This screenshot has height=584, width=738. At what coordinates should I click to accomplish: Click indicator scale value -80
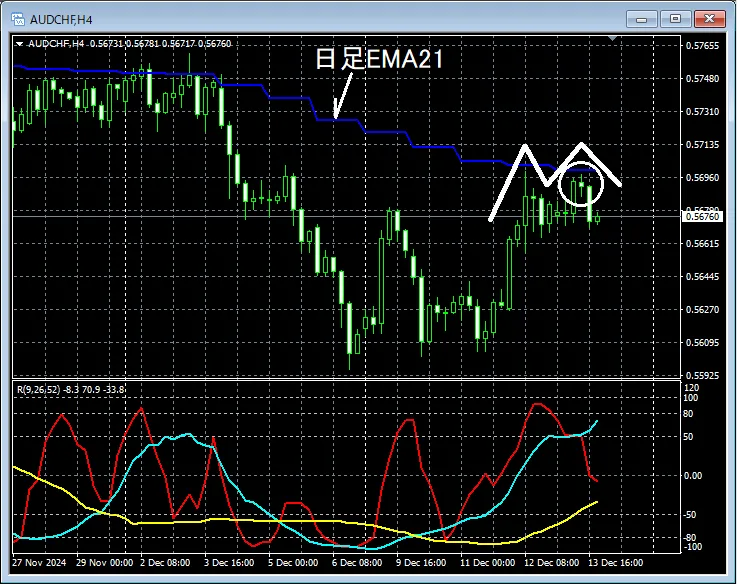690,538
